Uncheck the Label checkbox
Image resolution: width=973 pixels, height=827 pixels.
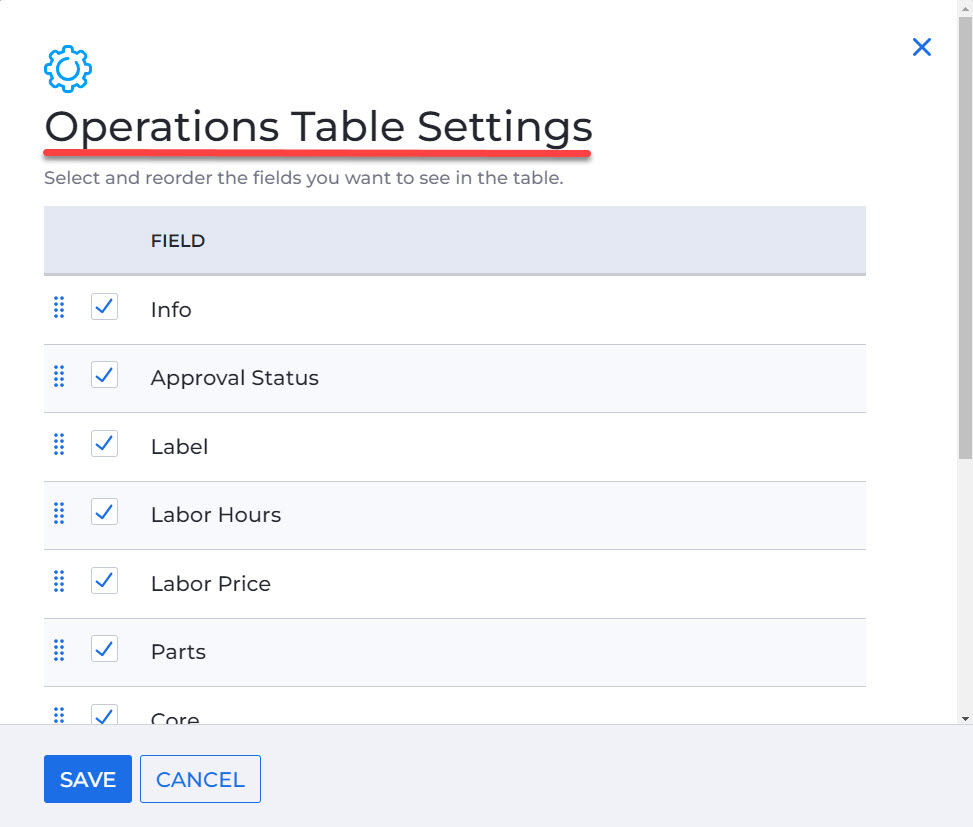coord(104,444)
